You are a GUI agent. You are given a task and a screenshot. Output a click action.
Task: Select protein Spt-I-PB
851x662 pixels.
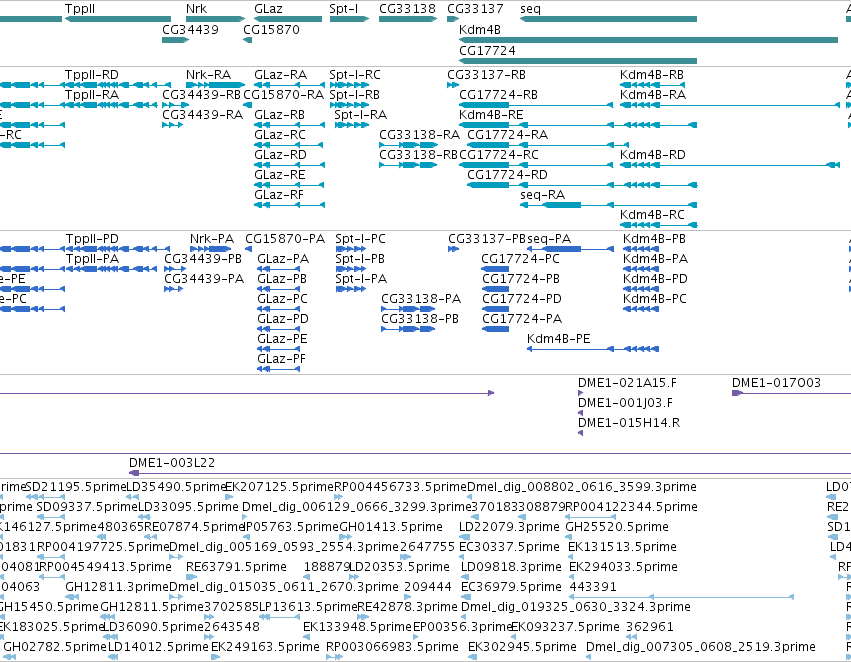coord(360,259)
